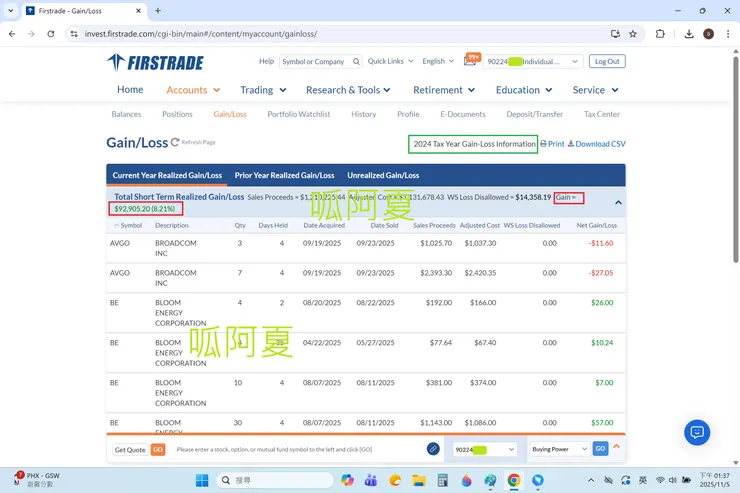This screenshot has height=493, width=740.
Task: Open the messages inbox icon with 99+ badge
Action: [471, 60]
